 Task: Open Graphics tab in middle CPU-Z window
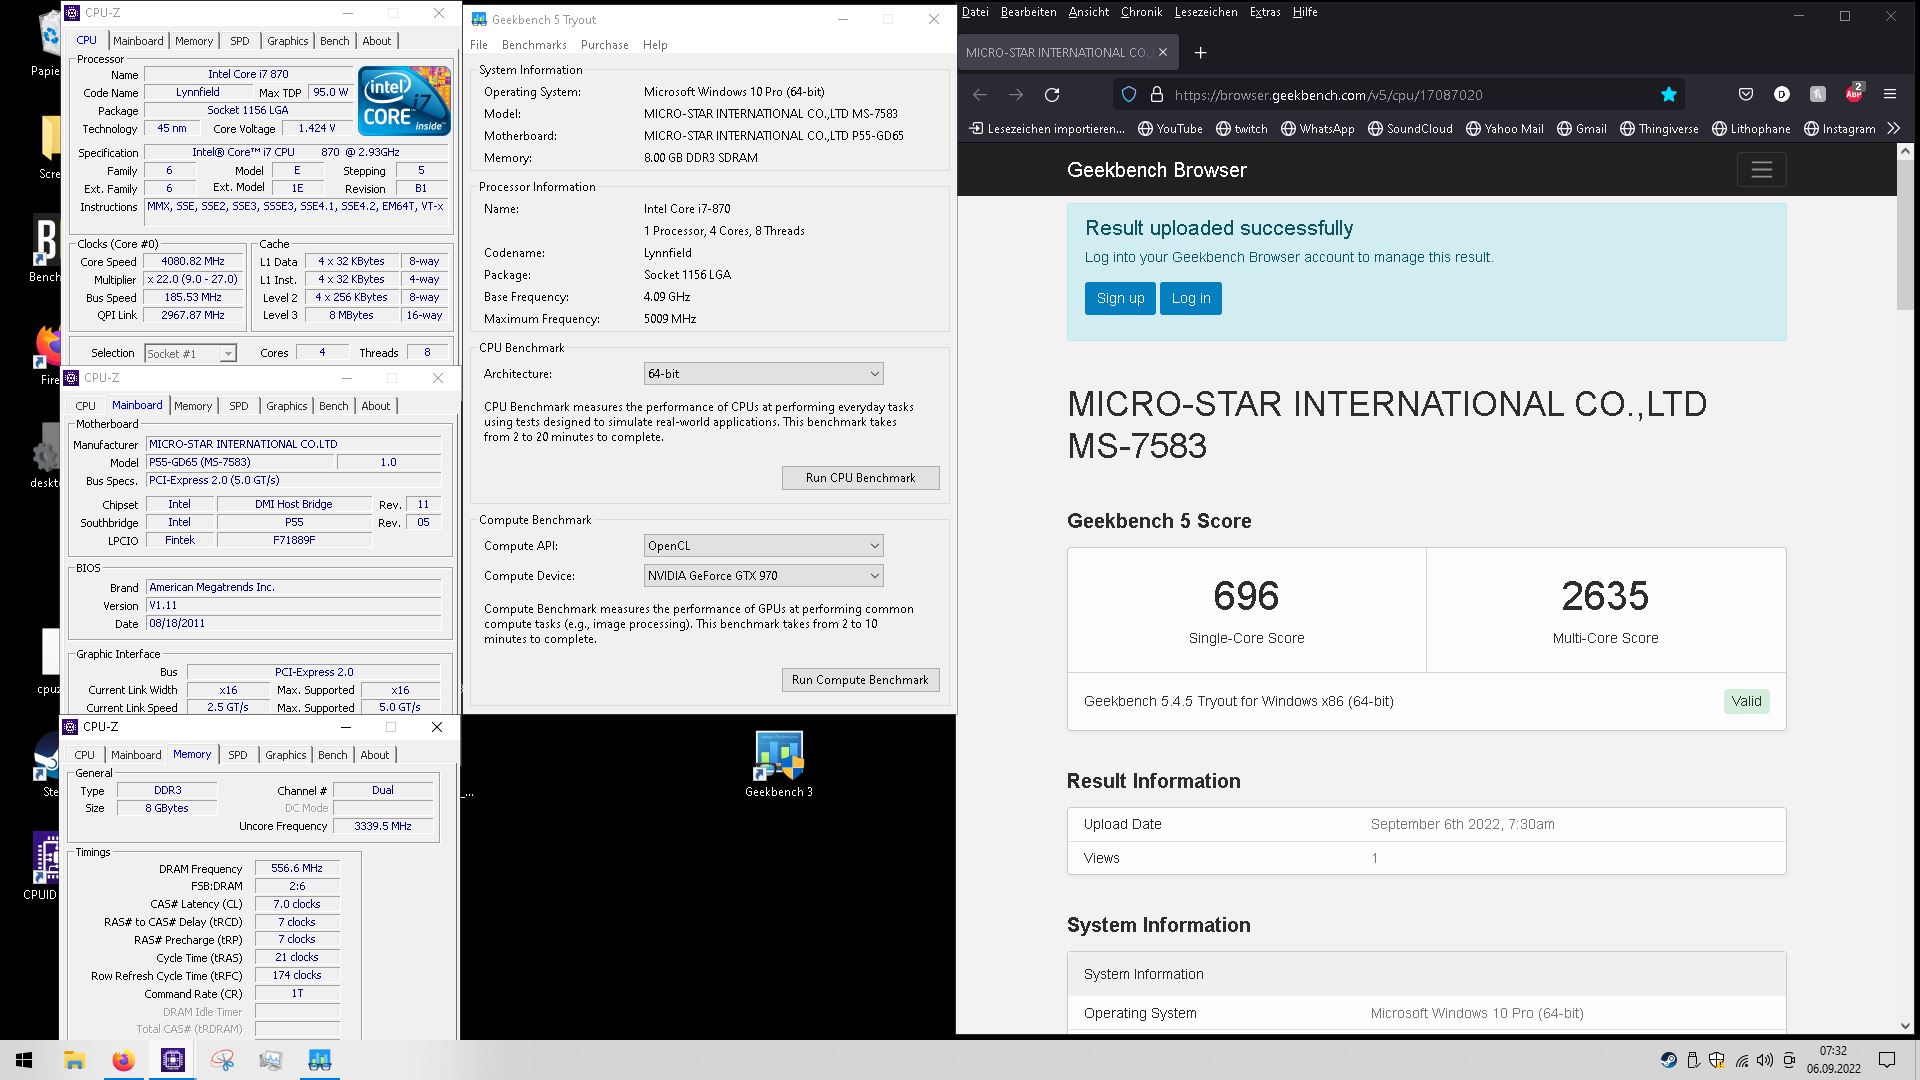(x=287, y=406)
